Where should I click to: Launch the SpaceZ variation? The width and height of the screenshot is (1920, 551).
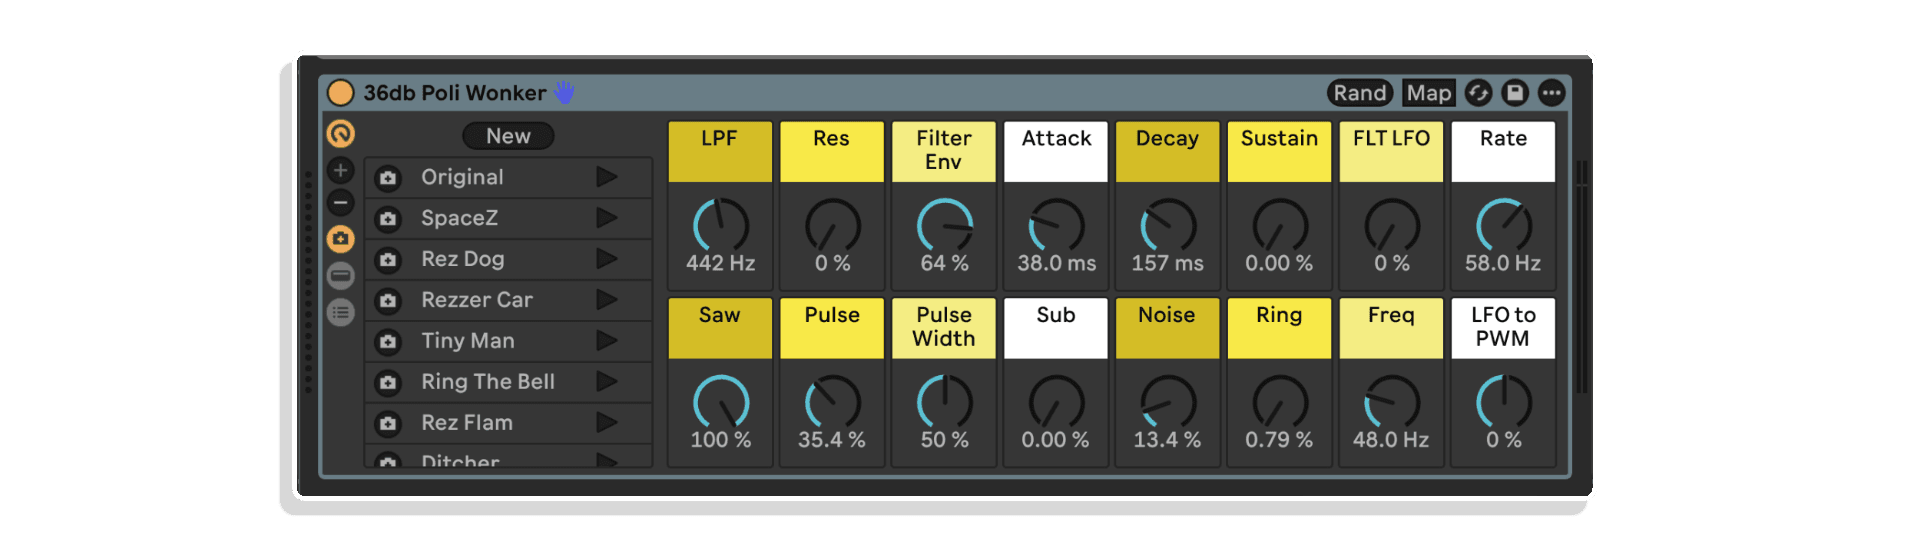607,218
